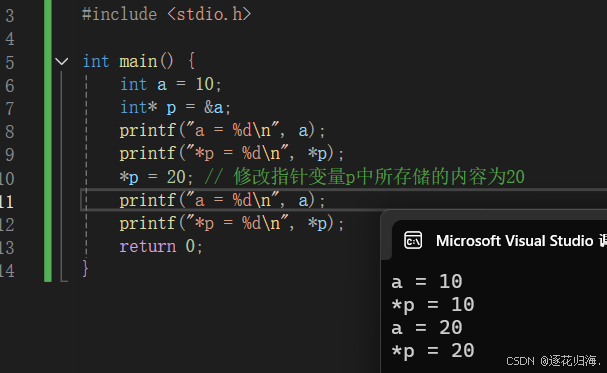Click the '*p = 20;' statement
The image size is (607, 373).
coord(156,177)
